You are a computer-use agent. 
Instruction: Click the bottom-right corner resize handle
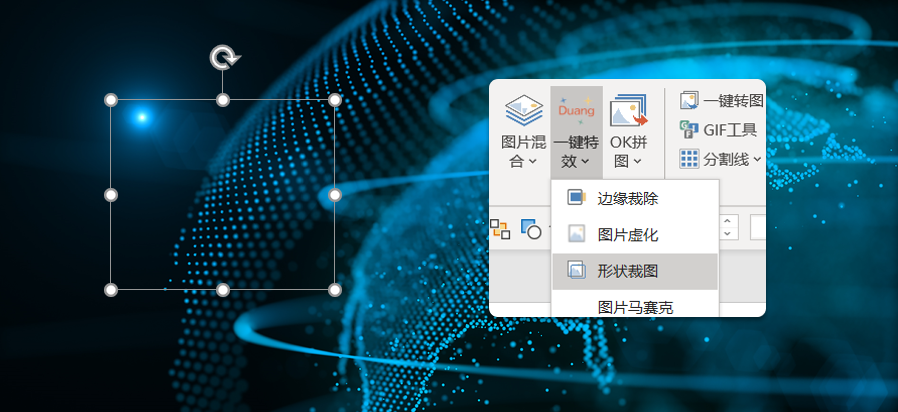pyautogui.click(x=335, y=289)
